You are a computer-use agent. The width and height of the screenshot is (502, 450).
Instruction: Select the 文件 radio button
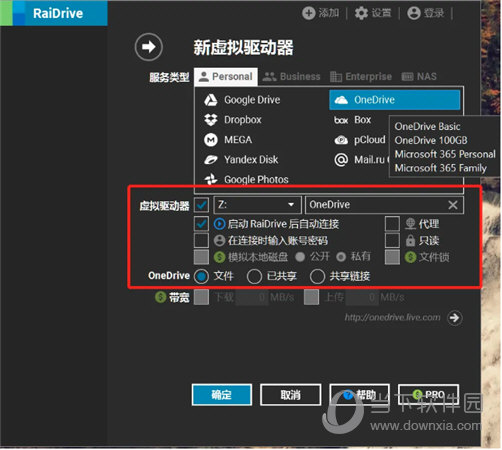coord(201,276)
